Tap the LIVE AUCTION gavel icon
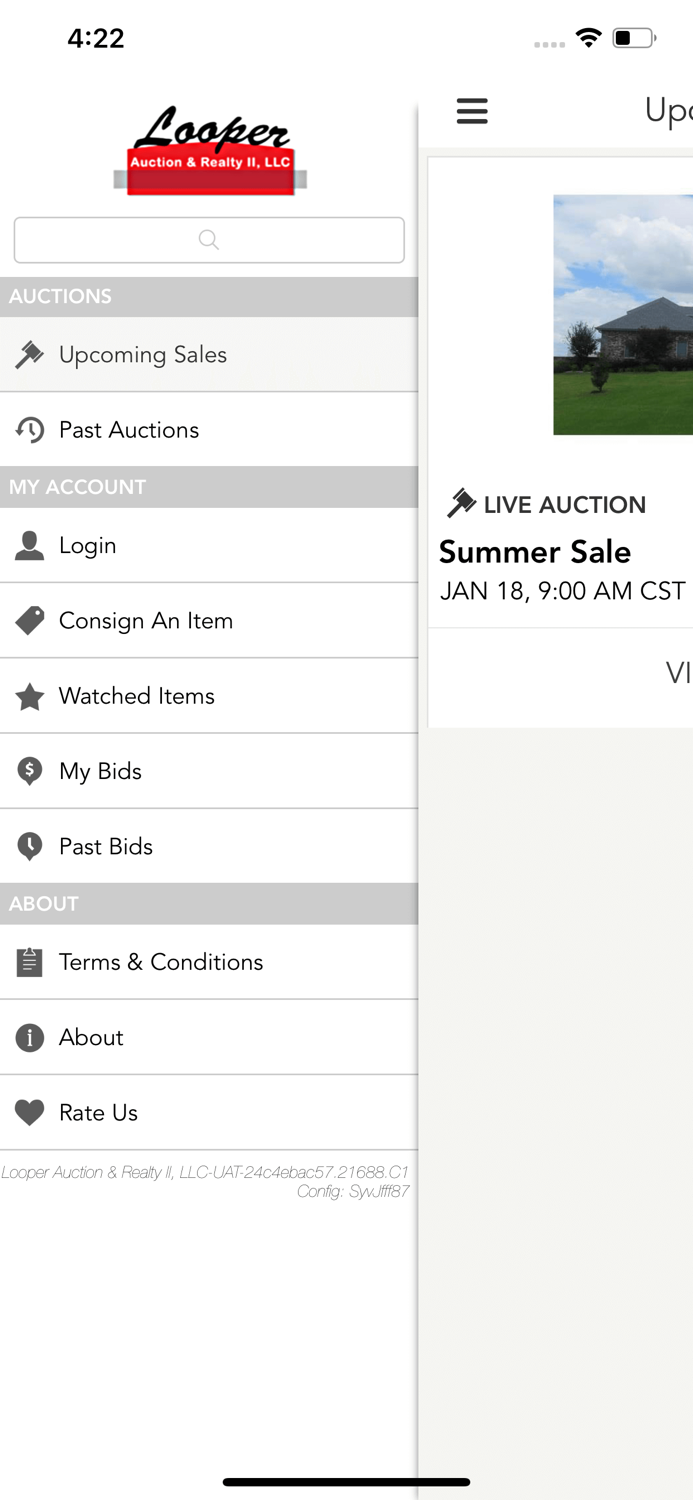The height and width of the screenshot is (1500, 693). pos(461,504)
